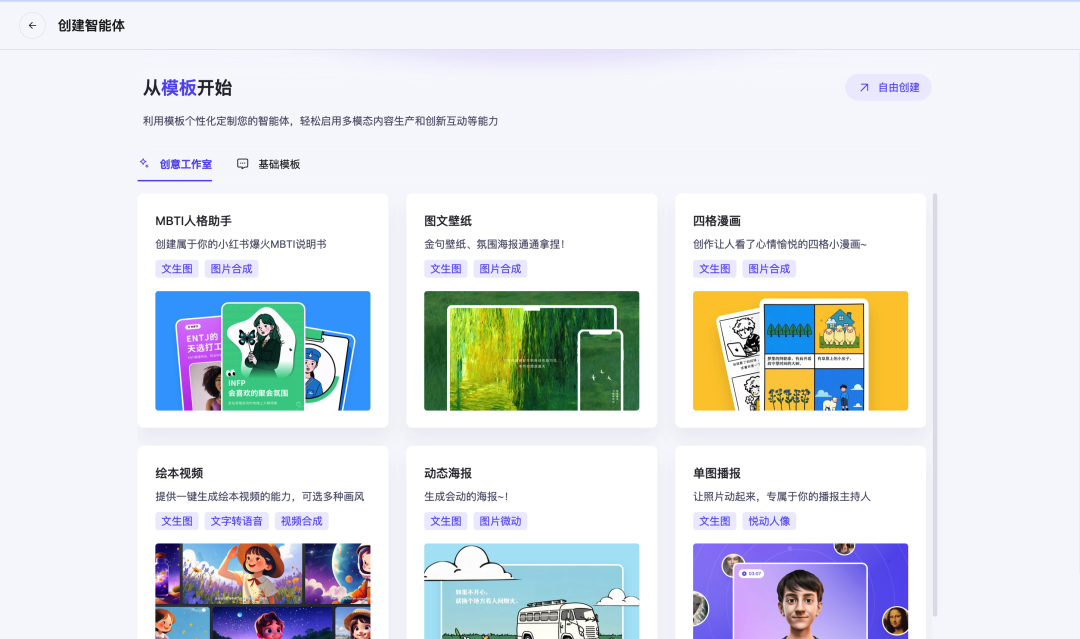Click 文生图 tag on 绘本视频 card

(177, 521)
